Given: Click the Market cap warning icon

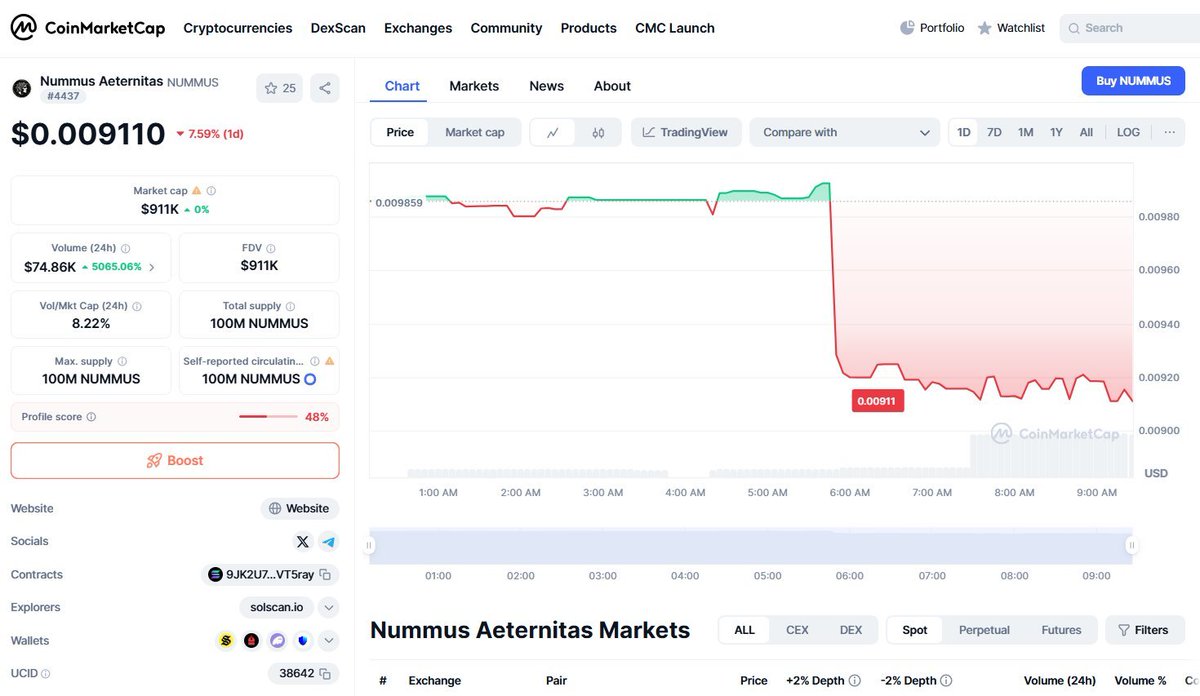Looking at the screenshot, I should 196,190.
